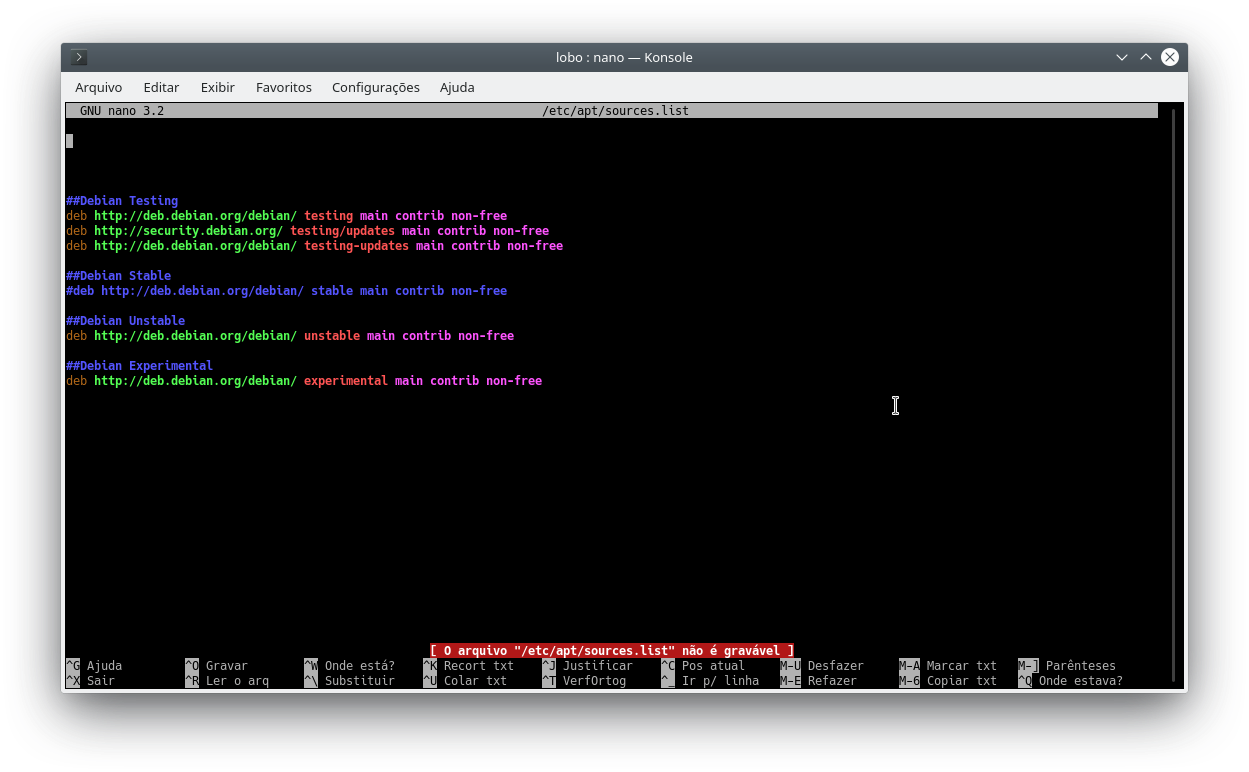This screenshot has width=1249, height=772.
Task: Click '^R Ler o arq' nano shortcut
Action: [227, 681]
